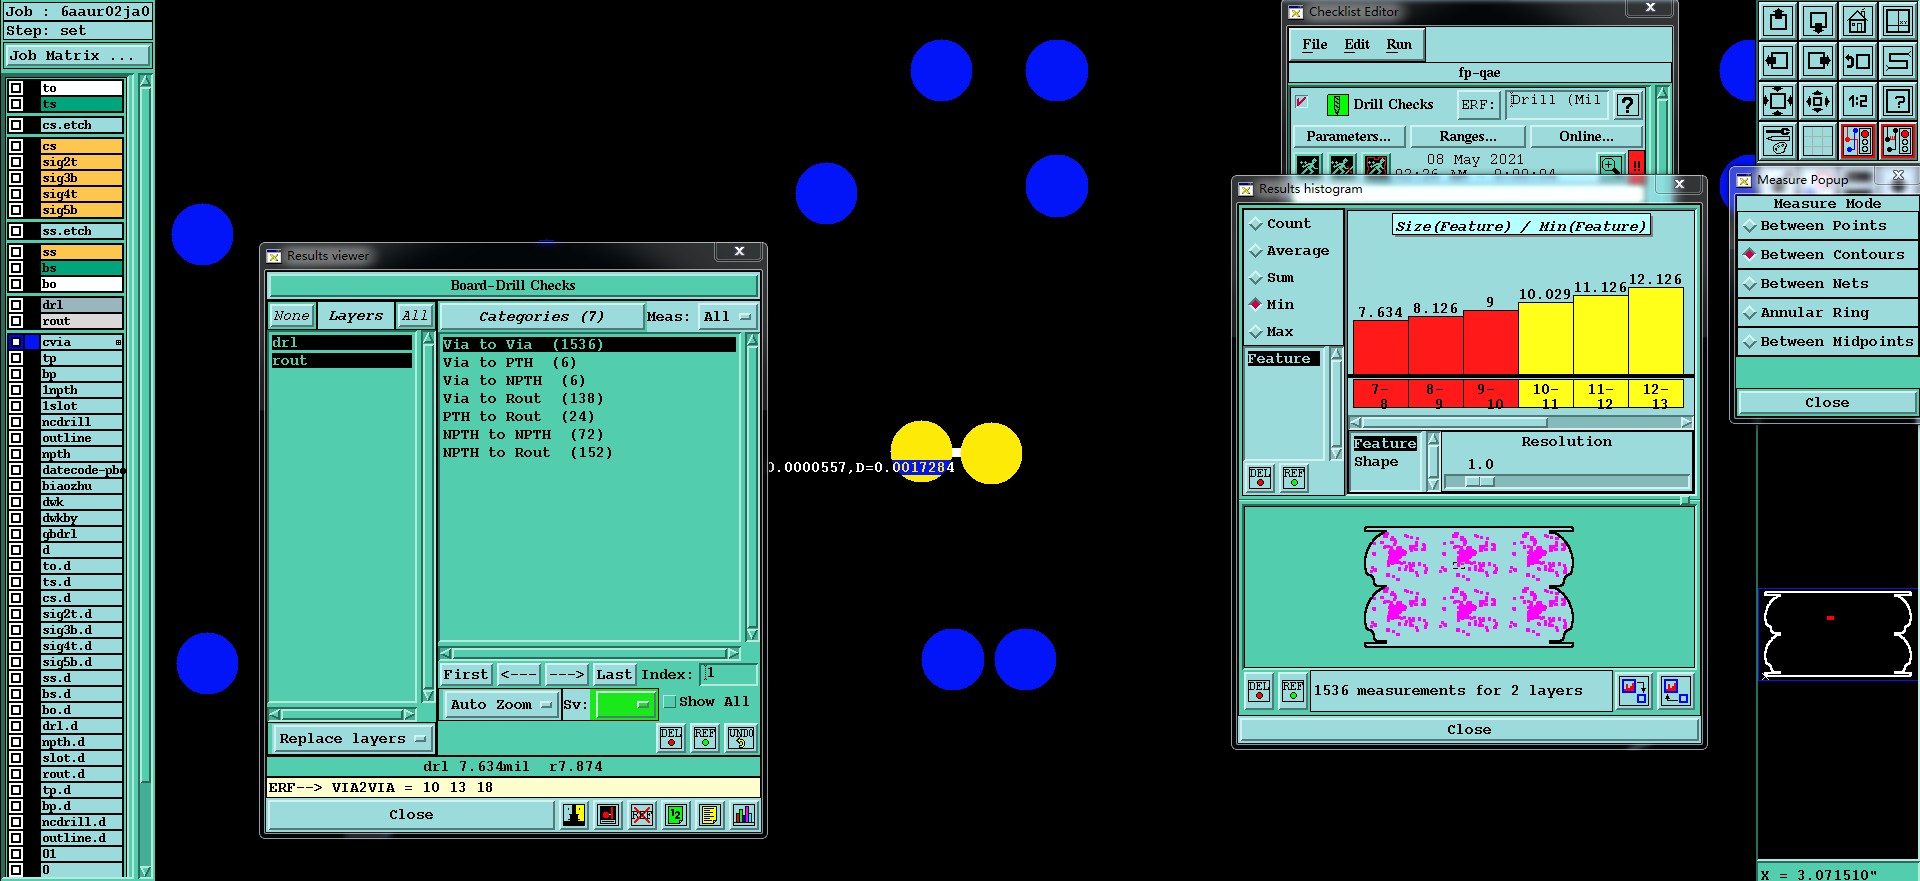Viewport: 1920px width, 881px height.
Task: Click the yellow notes page icon
Action: (709, 815)
